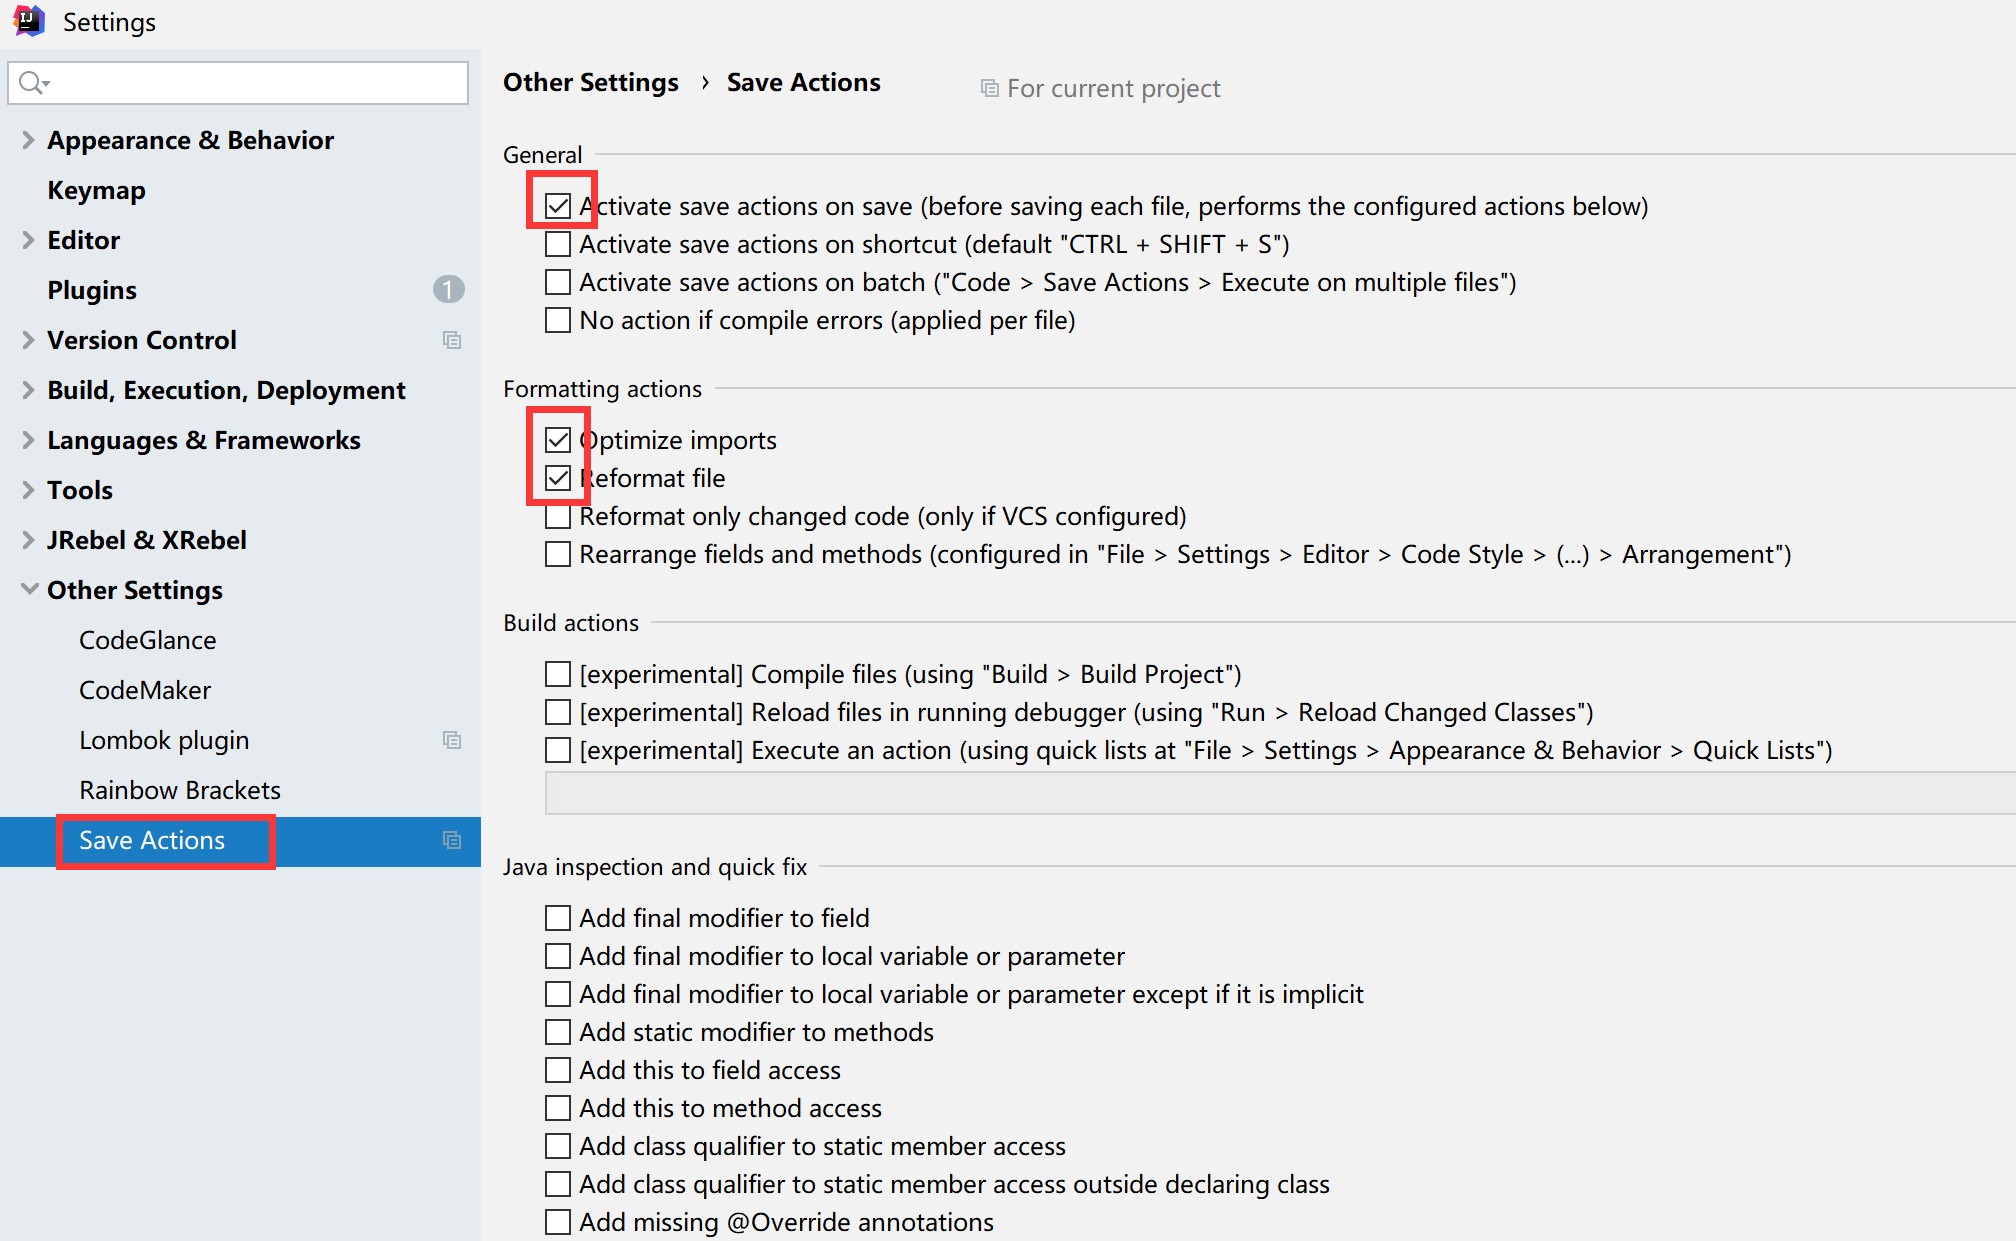Viewport: 2016px width, 1241px height.
Task: Click project-level icon beside Save Actions item
Action: coord(452,840)
